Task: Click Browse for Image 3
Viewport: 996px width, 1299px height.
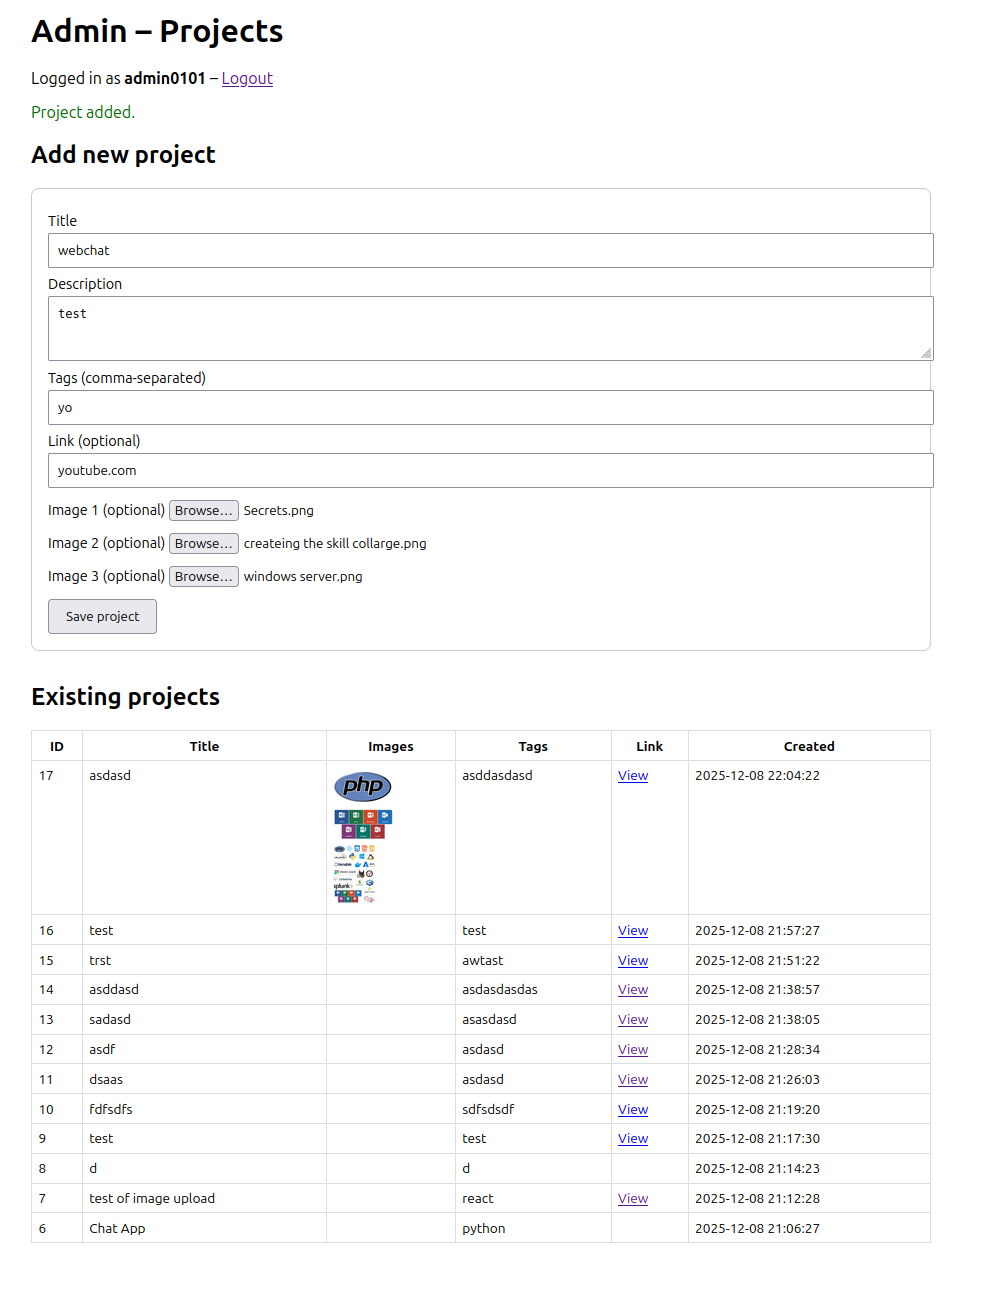Action: tap(203, 576)
